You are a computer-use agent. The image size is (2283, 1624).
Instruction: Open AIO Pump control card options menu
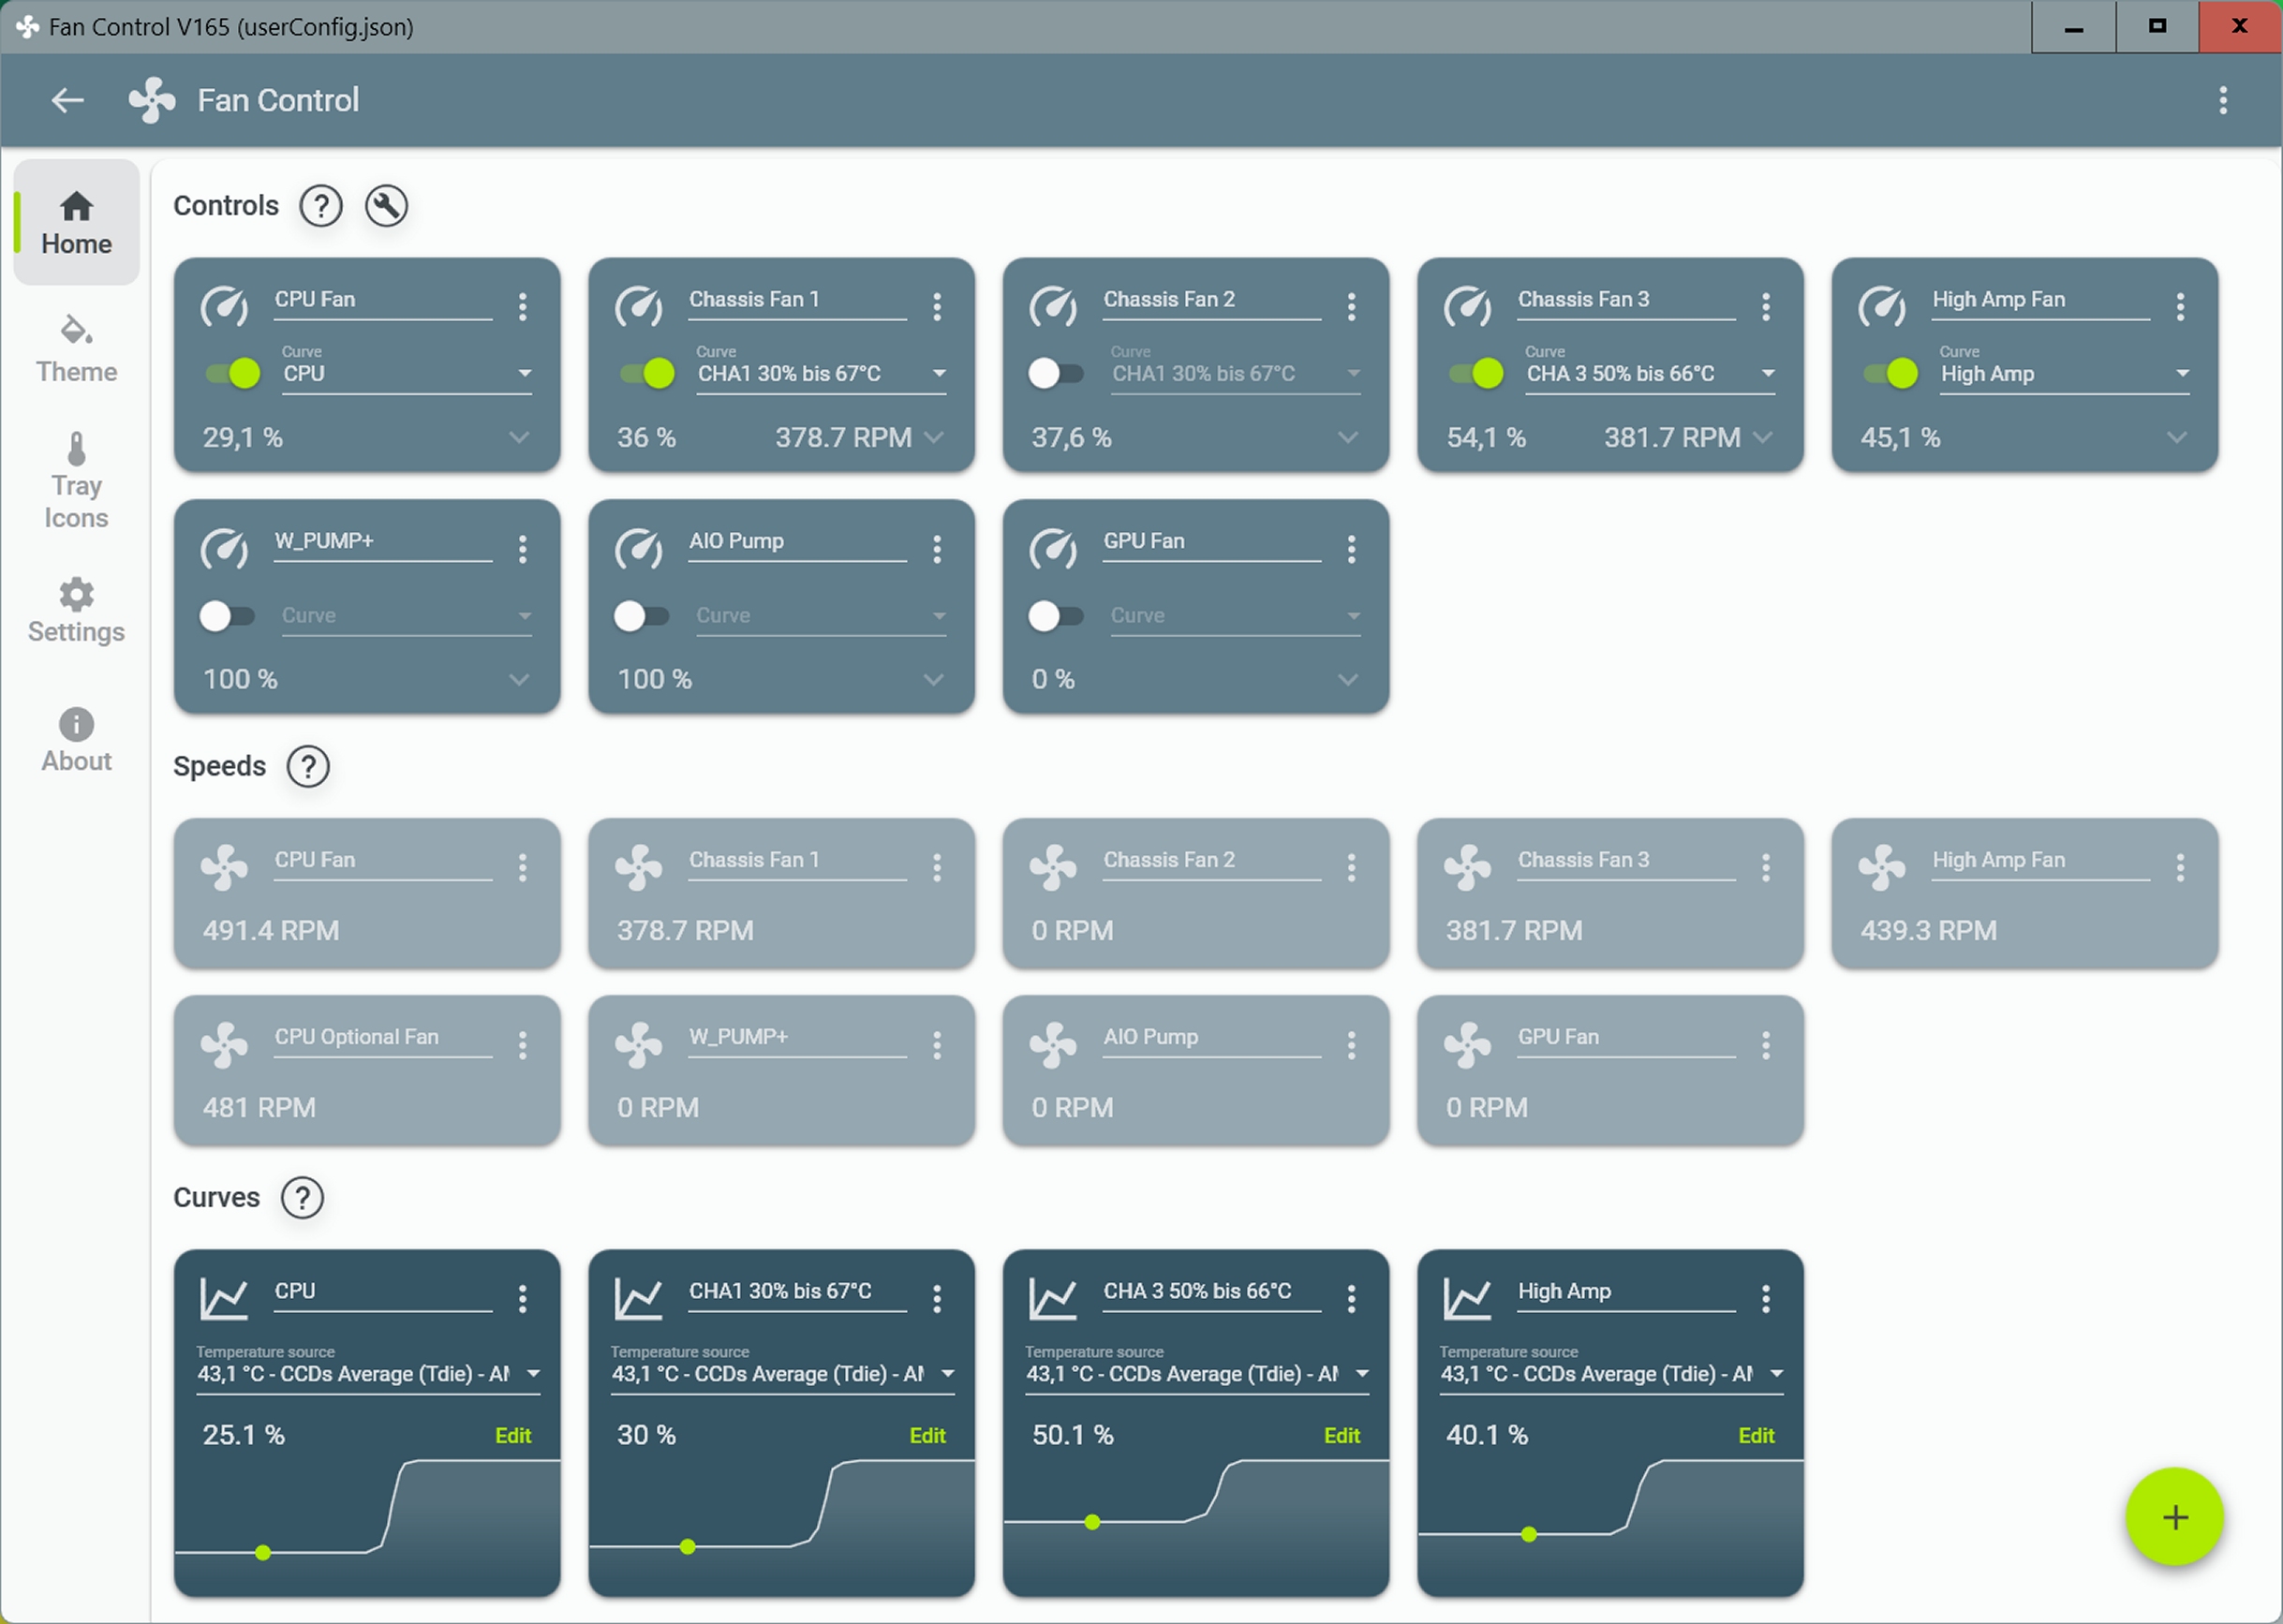point(937,549)
